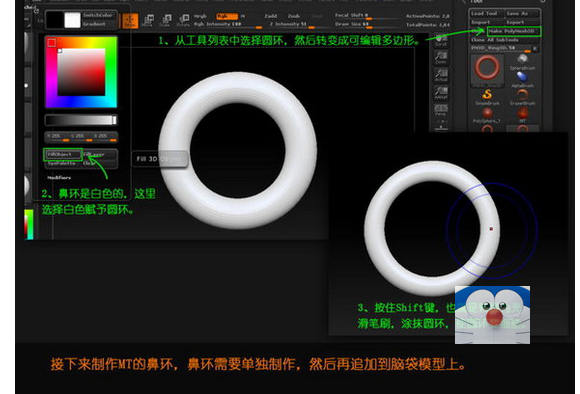The image size is (580, 394).
Task: Click the SysPalette button
Action: (63, 163)
